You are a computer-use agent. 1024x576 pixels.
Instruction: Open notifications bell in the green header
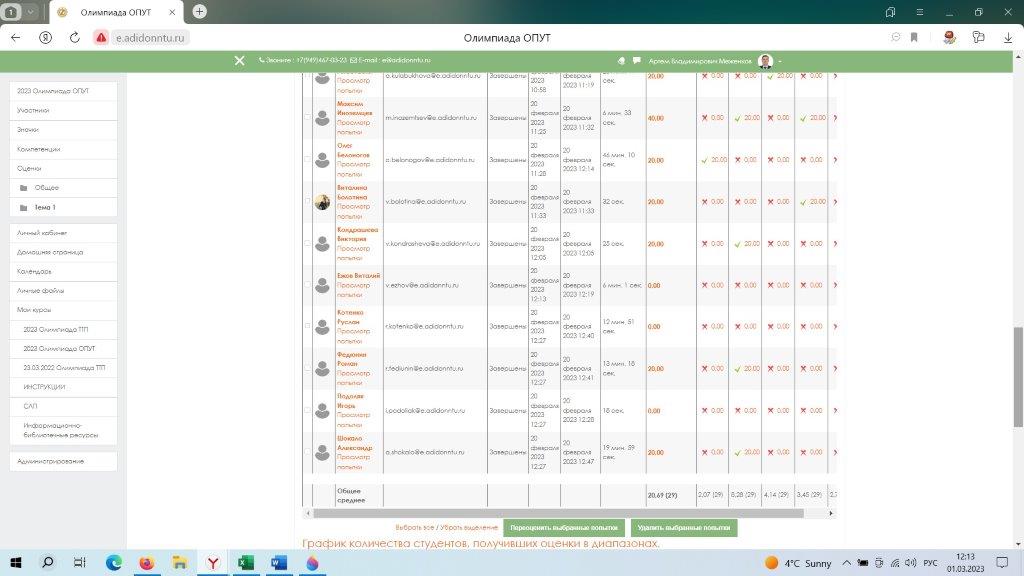[x=621, y=60]
